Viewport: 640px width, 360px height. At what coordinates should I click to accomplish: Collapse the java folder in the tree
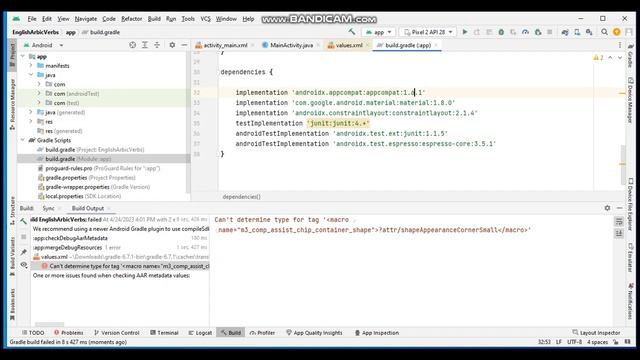coord(31,75)
